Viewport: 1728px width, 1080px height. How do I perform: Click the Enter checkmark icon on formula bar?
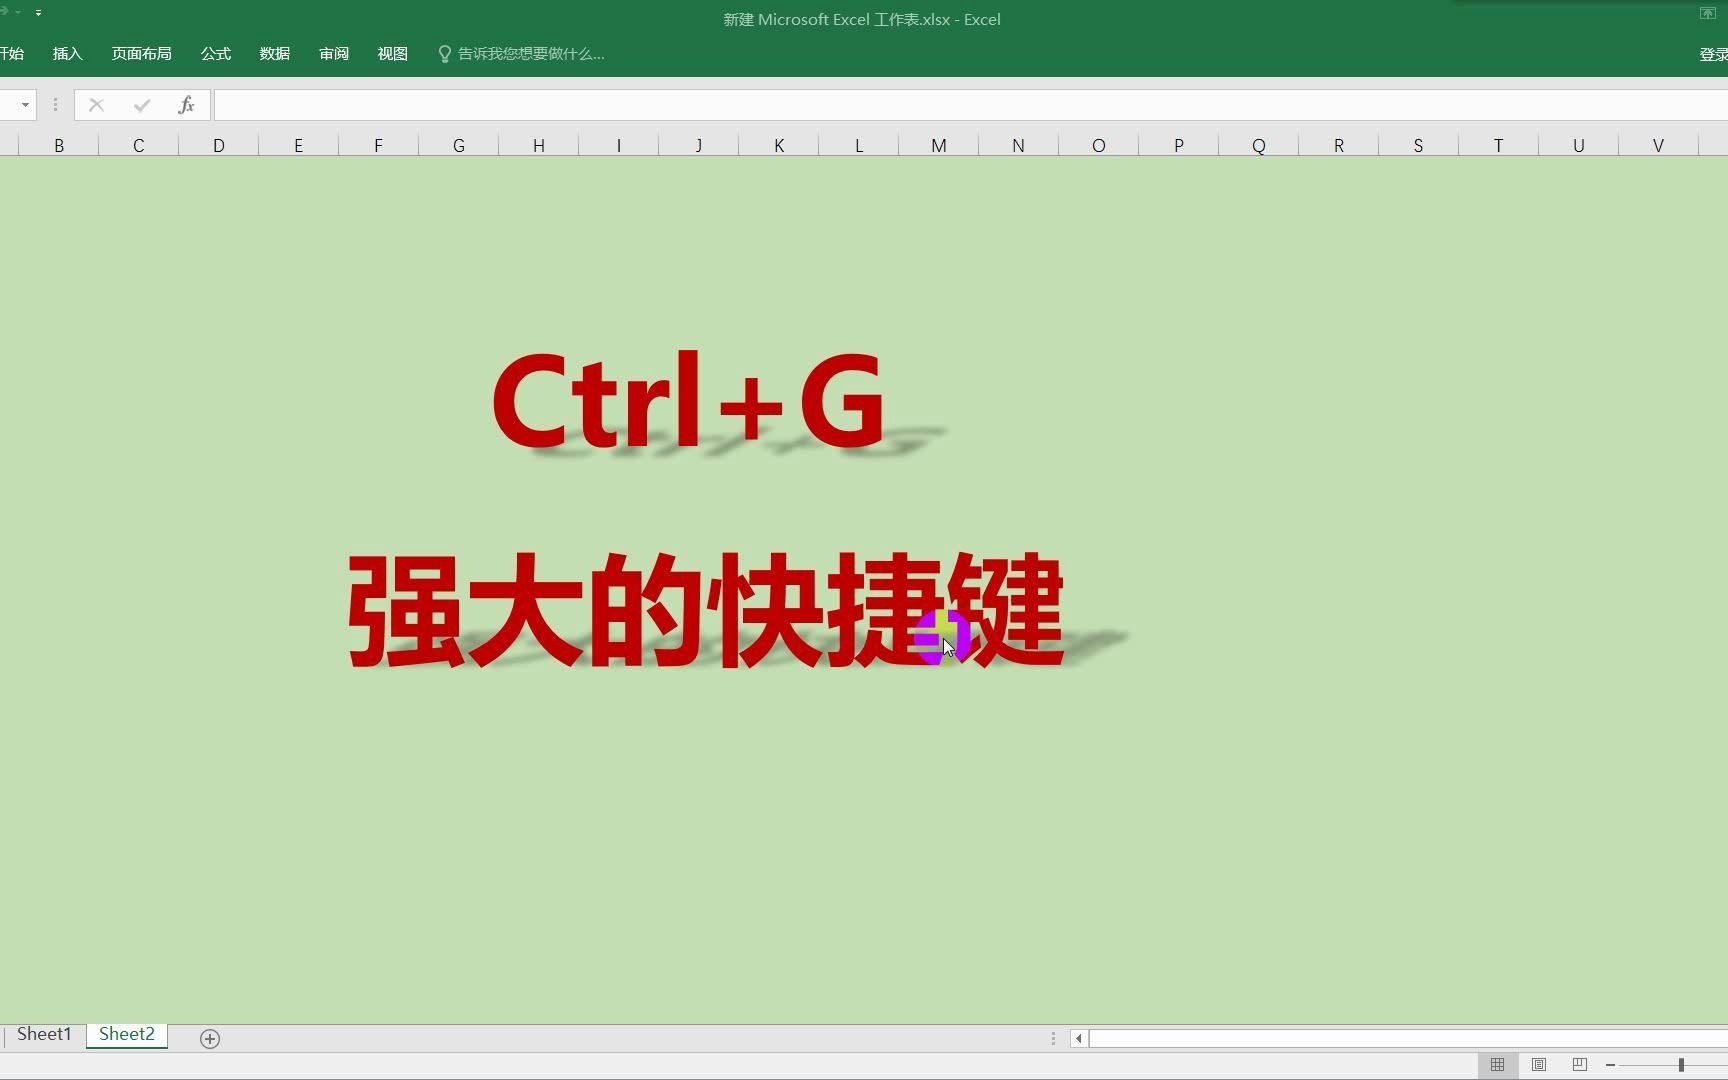(x=140, y=104)
